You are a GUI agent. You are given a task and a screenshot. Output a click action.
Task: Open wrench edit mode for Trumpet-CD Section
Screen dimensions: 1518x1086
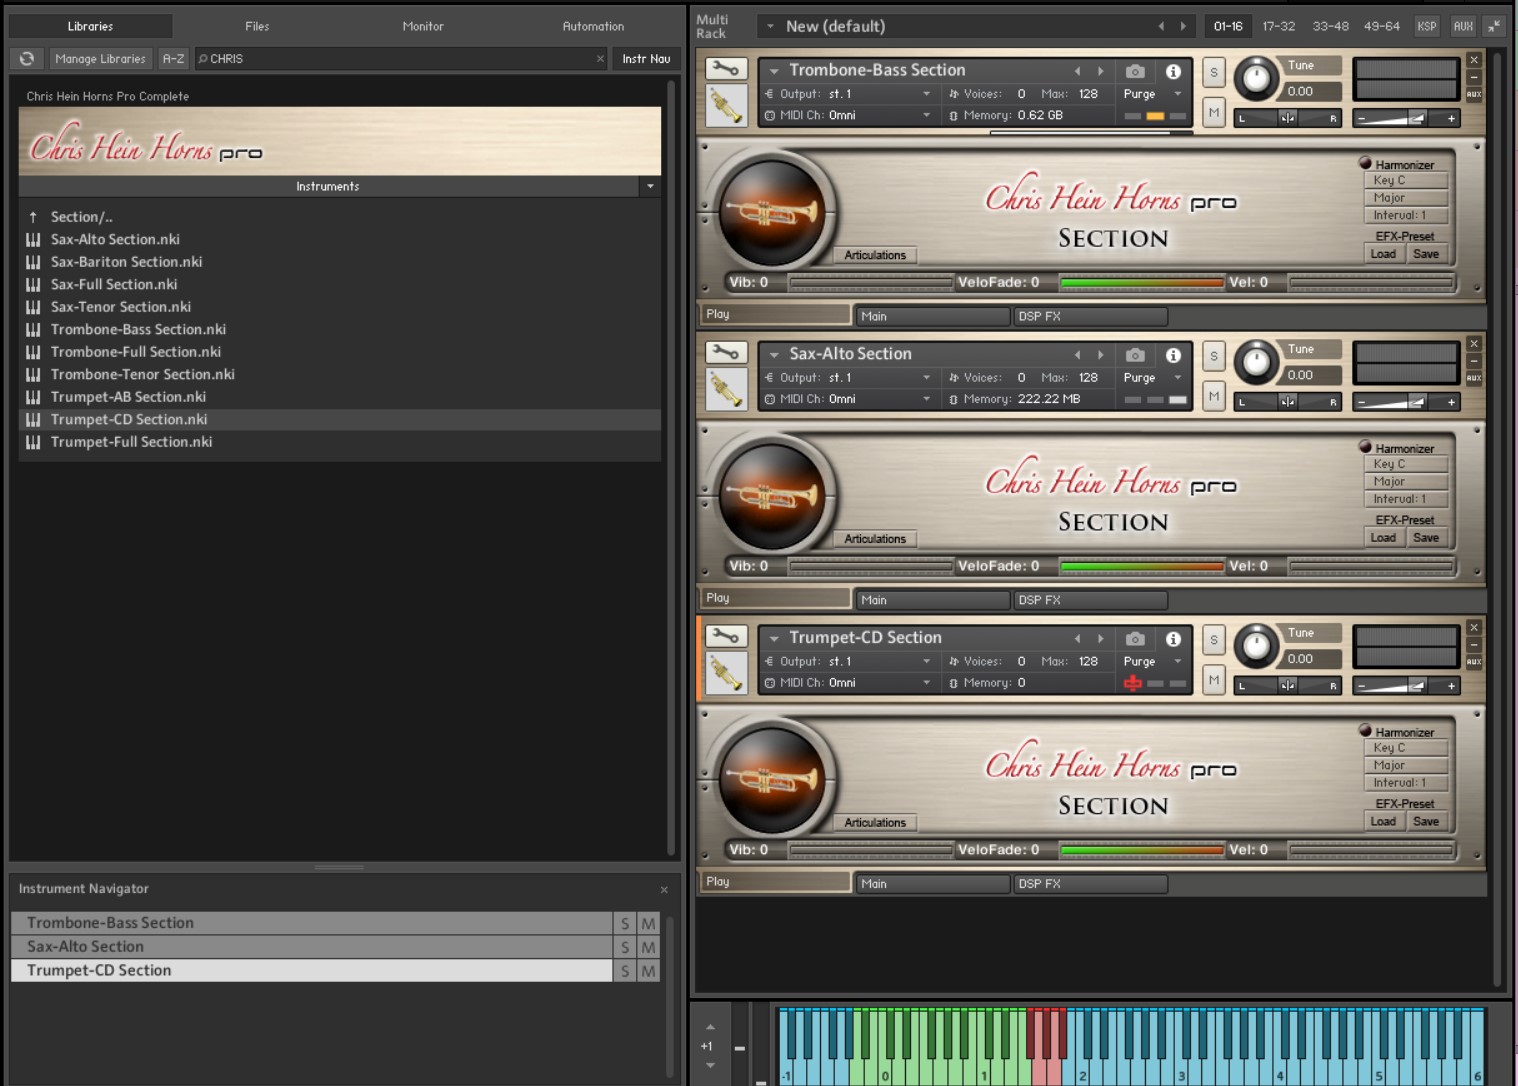(x=726, y=637)
